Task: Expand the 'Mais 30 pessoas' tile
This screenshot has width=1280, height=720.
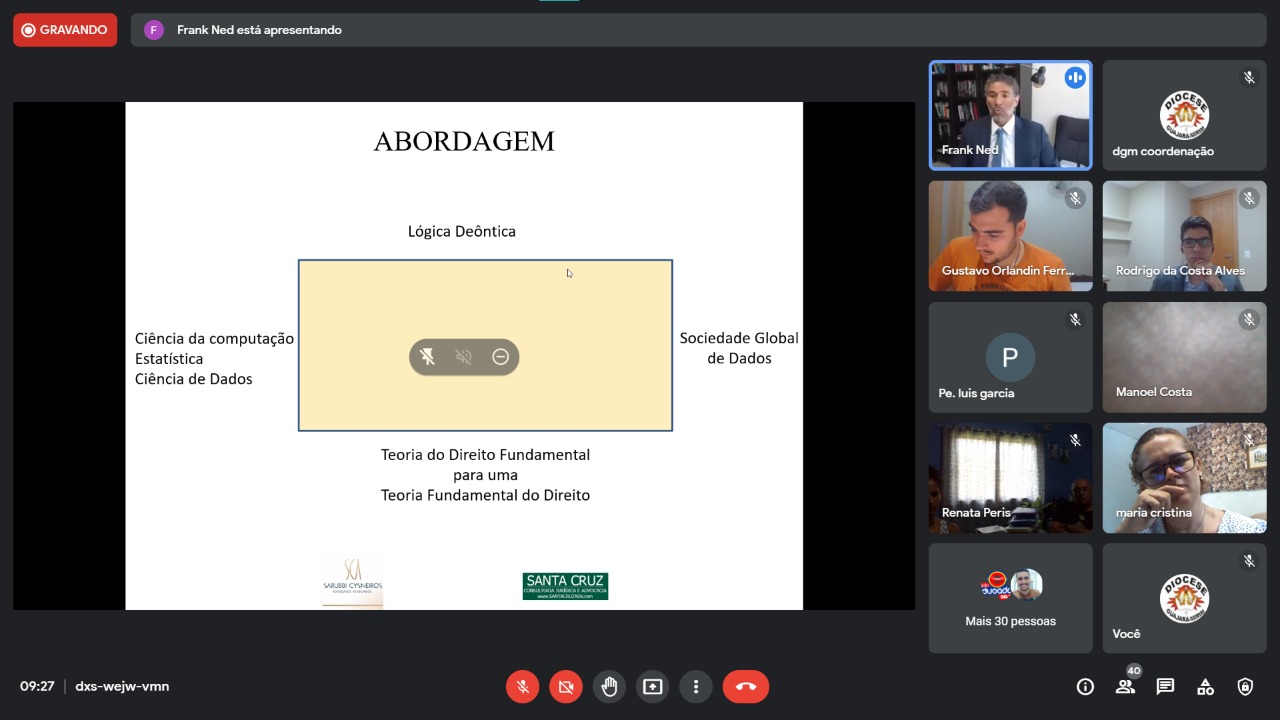Action: pos(1010,598)
